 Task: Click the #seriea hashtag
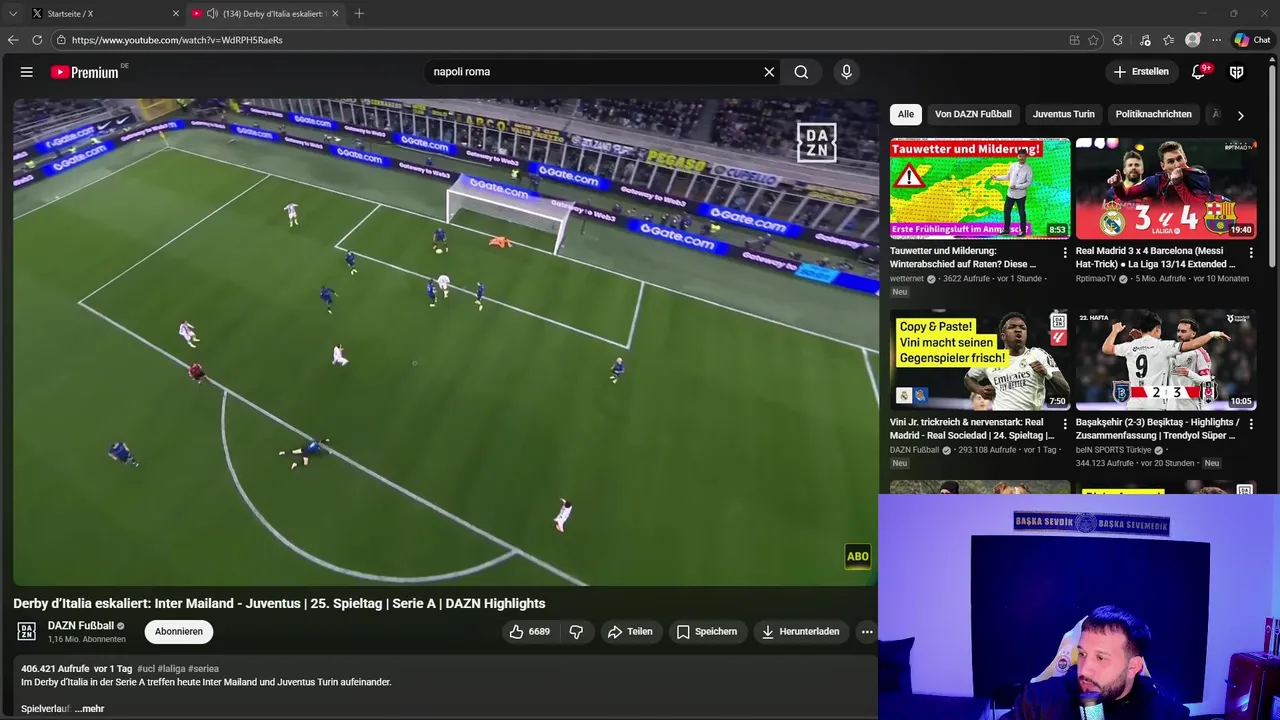click(x=203, y=669)
